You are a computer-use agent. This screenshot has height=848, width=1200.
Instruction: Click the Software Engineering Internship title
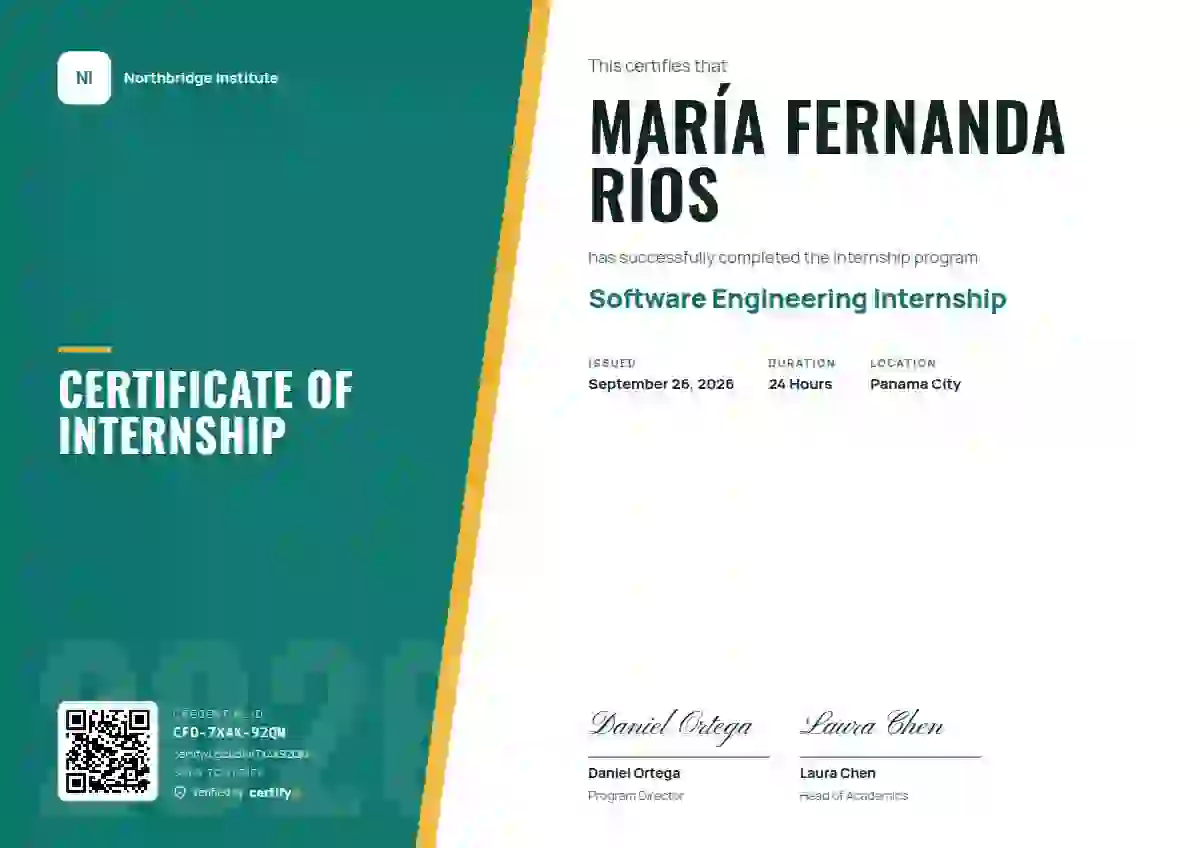click(797, 299)
